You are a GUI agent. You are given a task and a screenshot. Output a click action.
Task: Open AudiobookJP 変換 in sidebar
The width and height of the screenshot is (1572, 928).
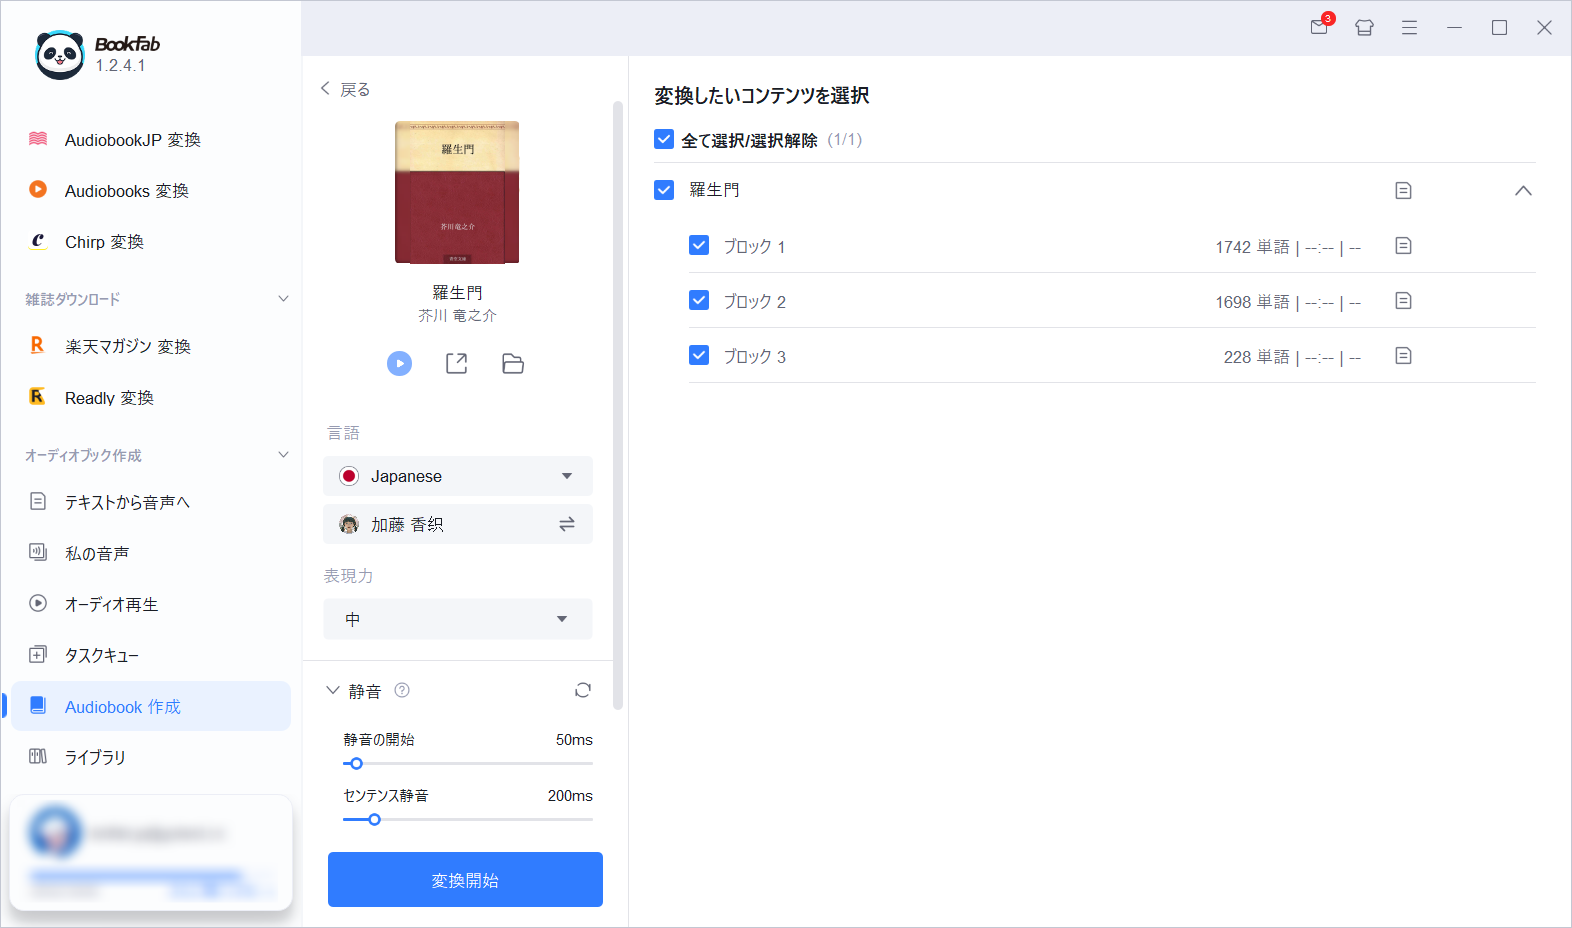[150, 140]
